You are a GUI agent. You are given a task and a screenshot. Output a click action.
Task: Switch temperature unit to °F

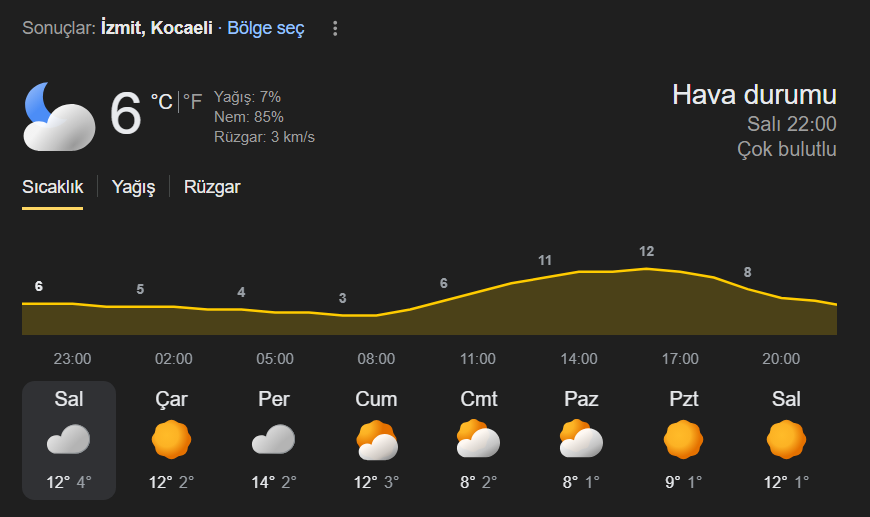[192, 101]
